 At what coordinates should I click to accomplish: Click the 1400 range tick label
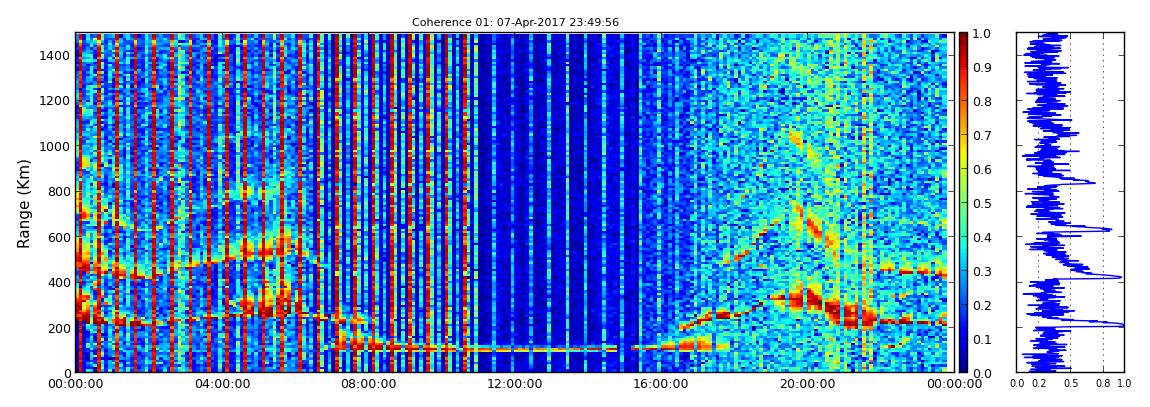[56, 55]
